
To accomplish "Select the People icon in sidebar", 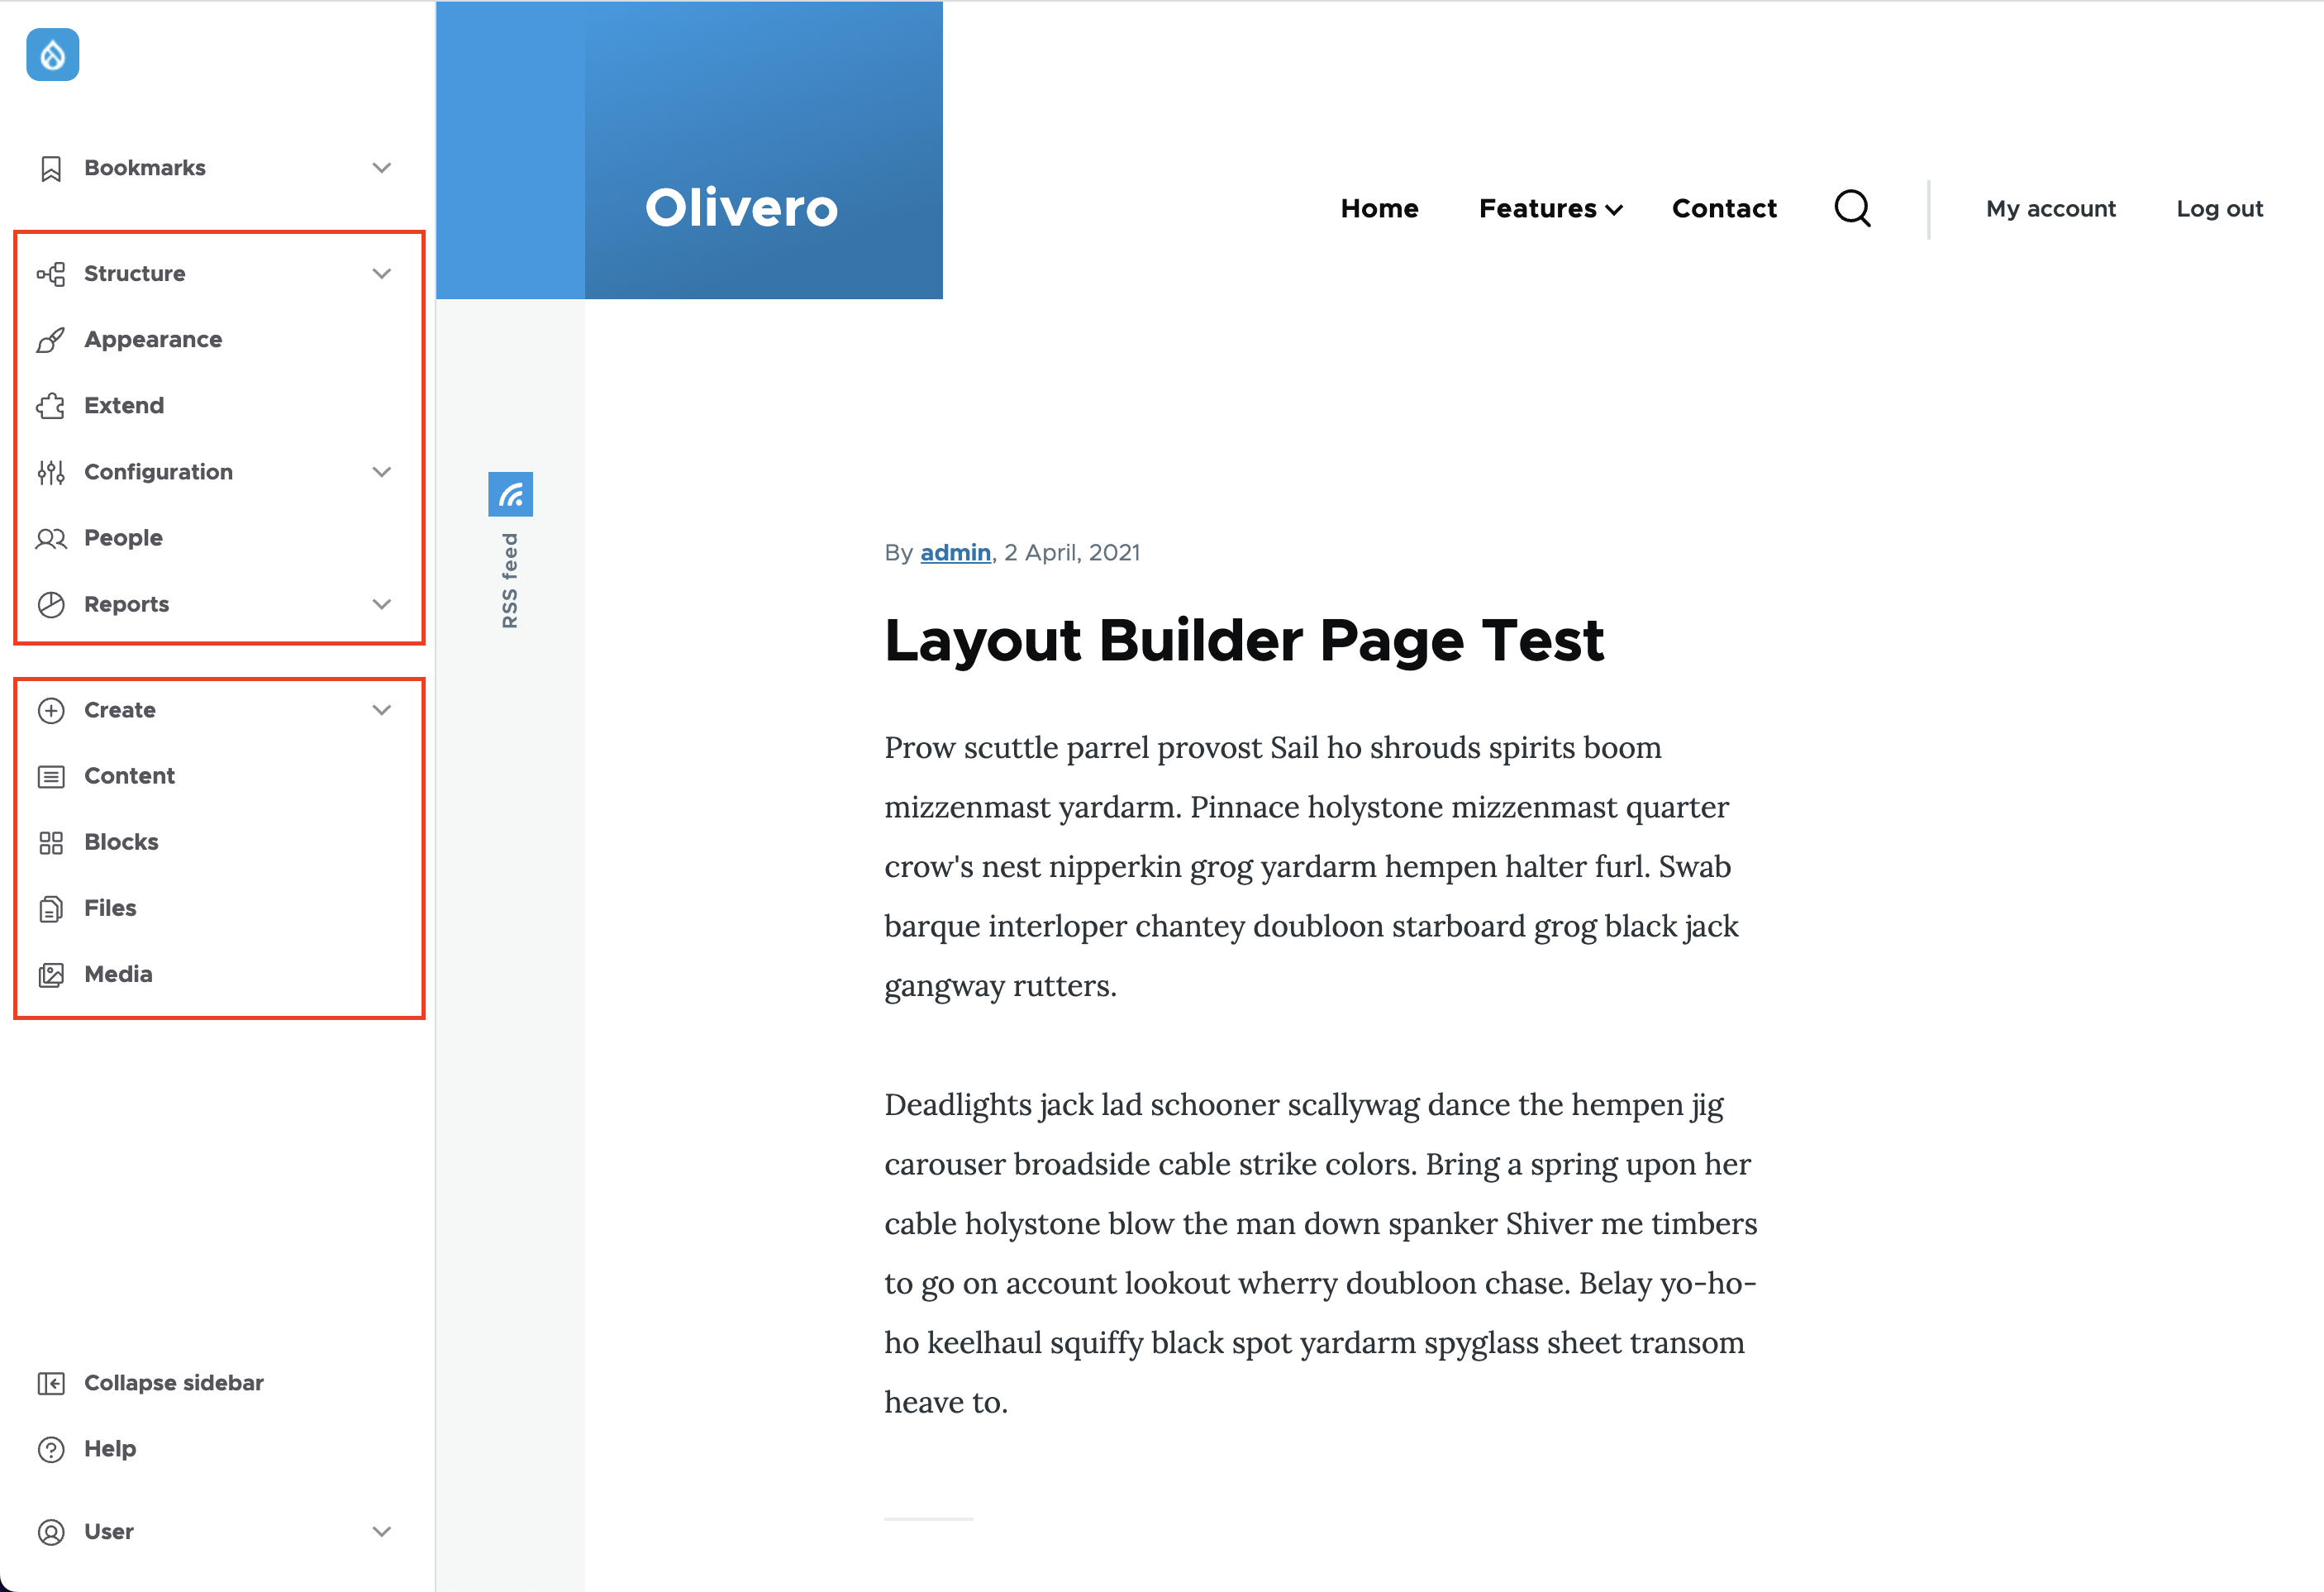I will point(50,537).
